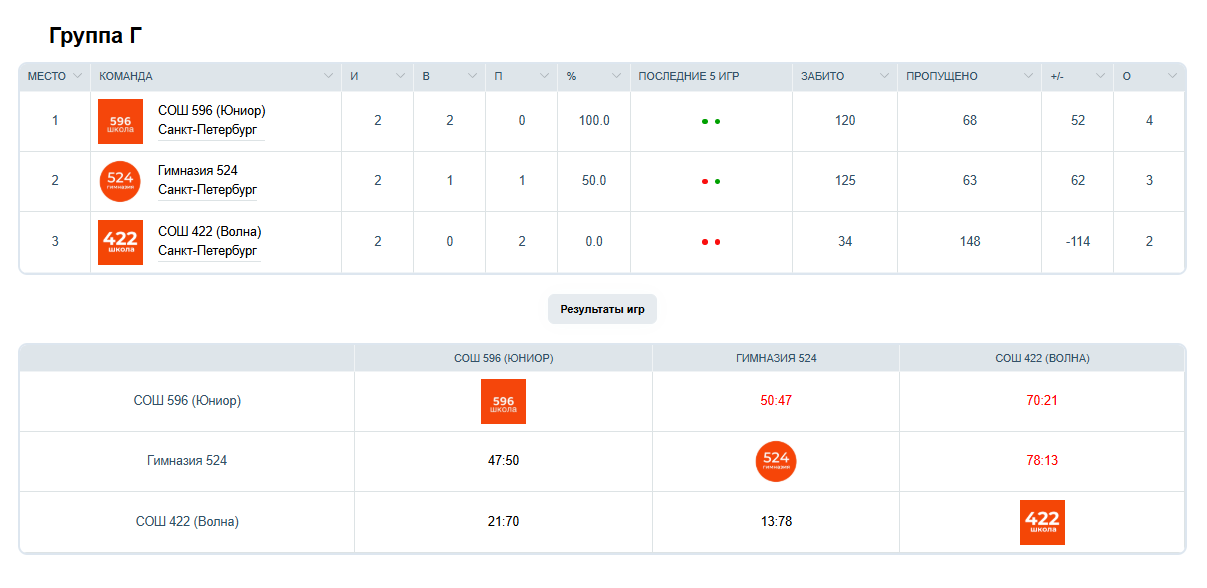The width and height of the screenshot is (1207, 588).
Task: Click the 21:70 score cell
Action: tap(503, 521)
